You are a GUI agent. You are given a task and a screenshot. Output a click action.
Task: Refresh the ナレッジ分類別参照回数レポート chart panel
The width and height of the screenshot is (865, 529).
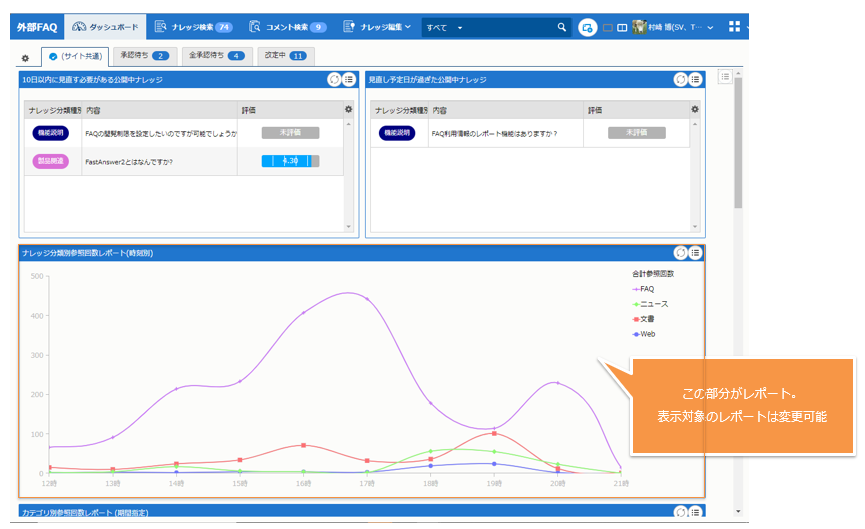click(x=681, y=253)
